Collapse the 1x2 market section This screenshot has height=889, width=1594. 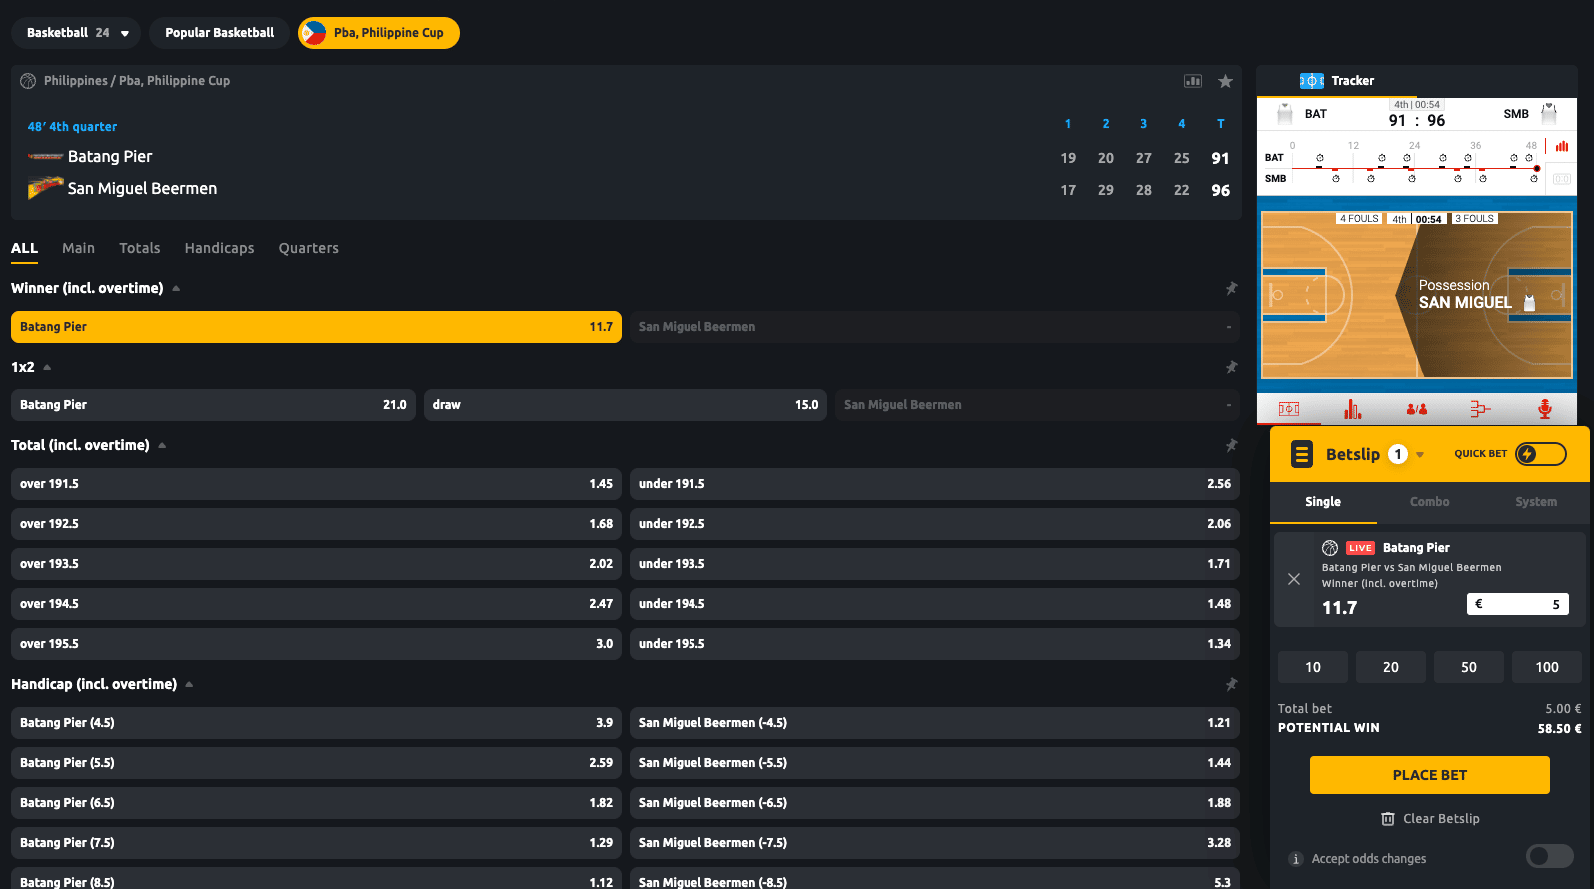coord(47,367)
